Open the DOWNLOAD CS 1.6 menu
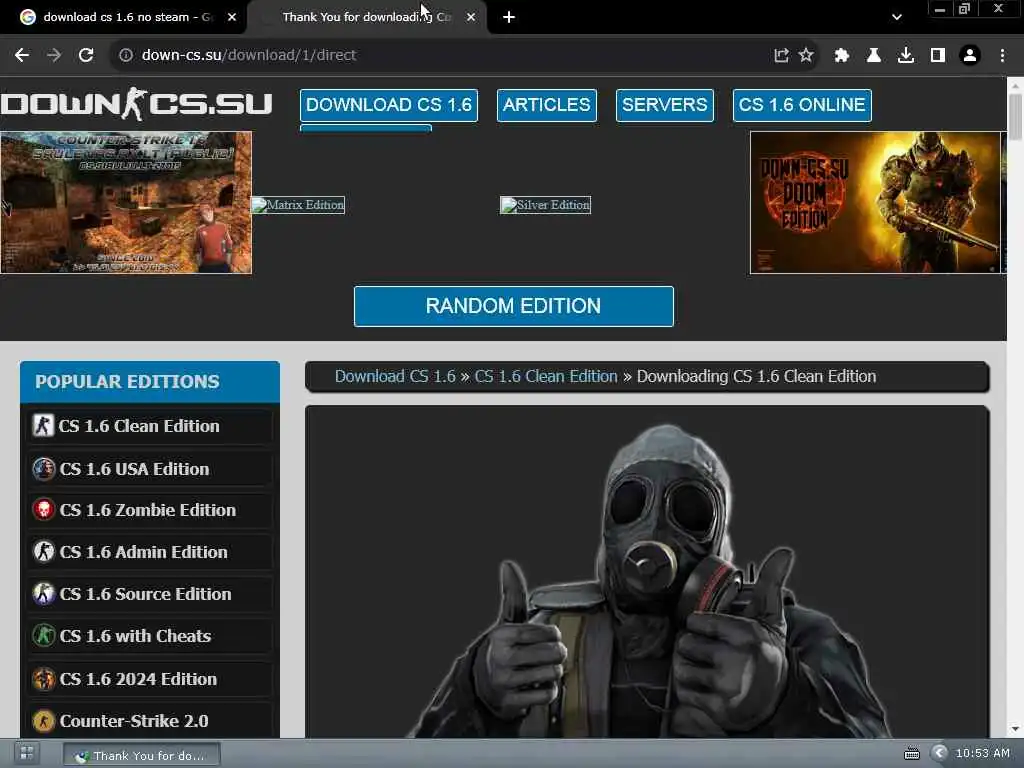The image size is (1024, 768). point(389,105)
